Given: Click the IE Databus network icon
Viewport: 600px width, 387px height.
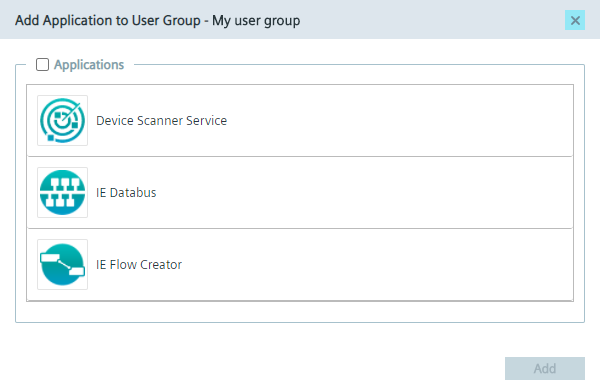Looking at the screenshot, I should coord(62,193).
